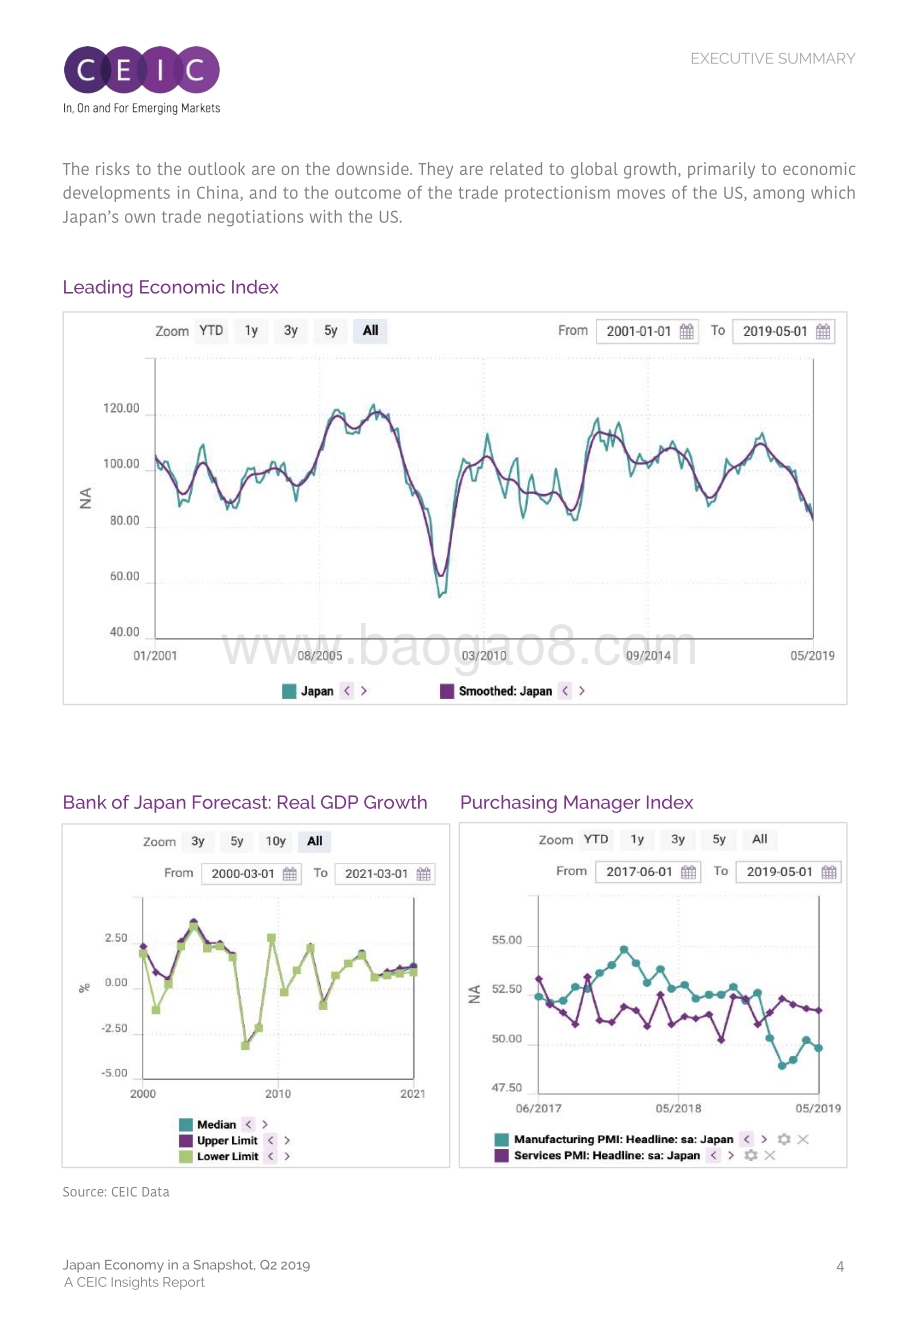
Task: Select YTD zoom in Purchasing Manager Index
Action: (596, 840)
